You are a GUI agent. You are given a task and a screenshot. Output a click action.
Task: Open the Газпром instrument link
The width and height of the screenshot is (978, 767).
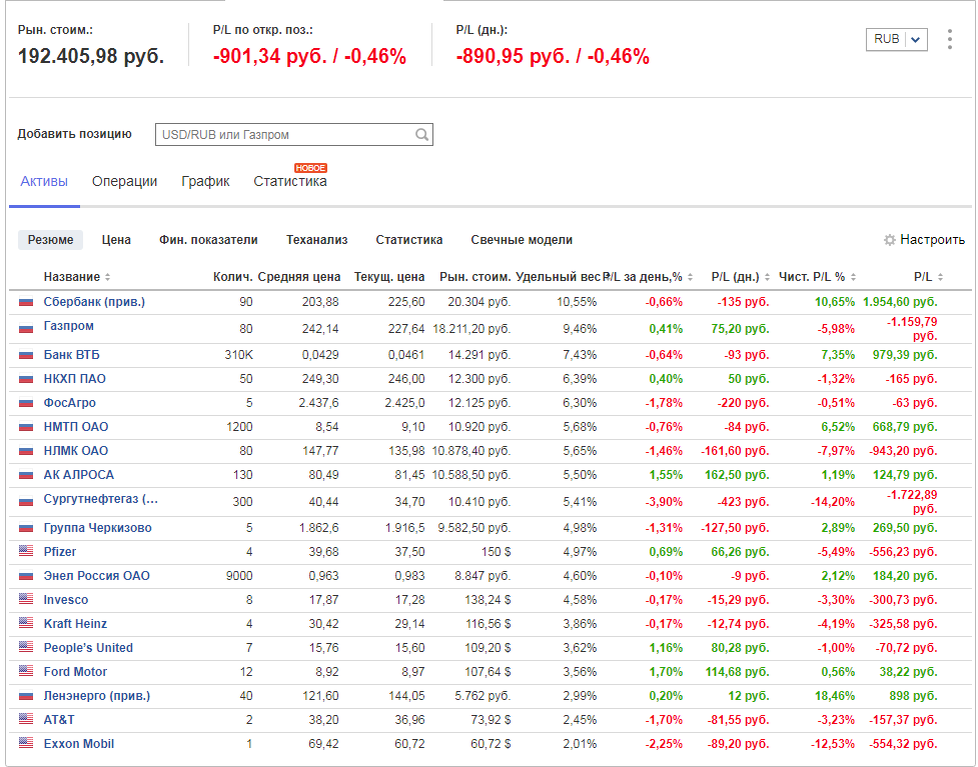(69, 326)
